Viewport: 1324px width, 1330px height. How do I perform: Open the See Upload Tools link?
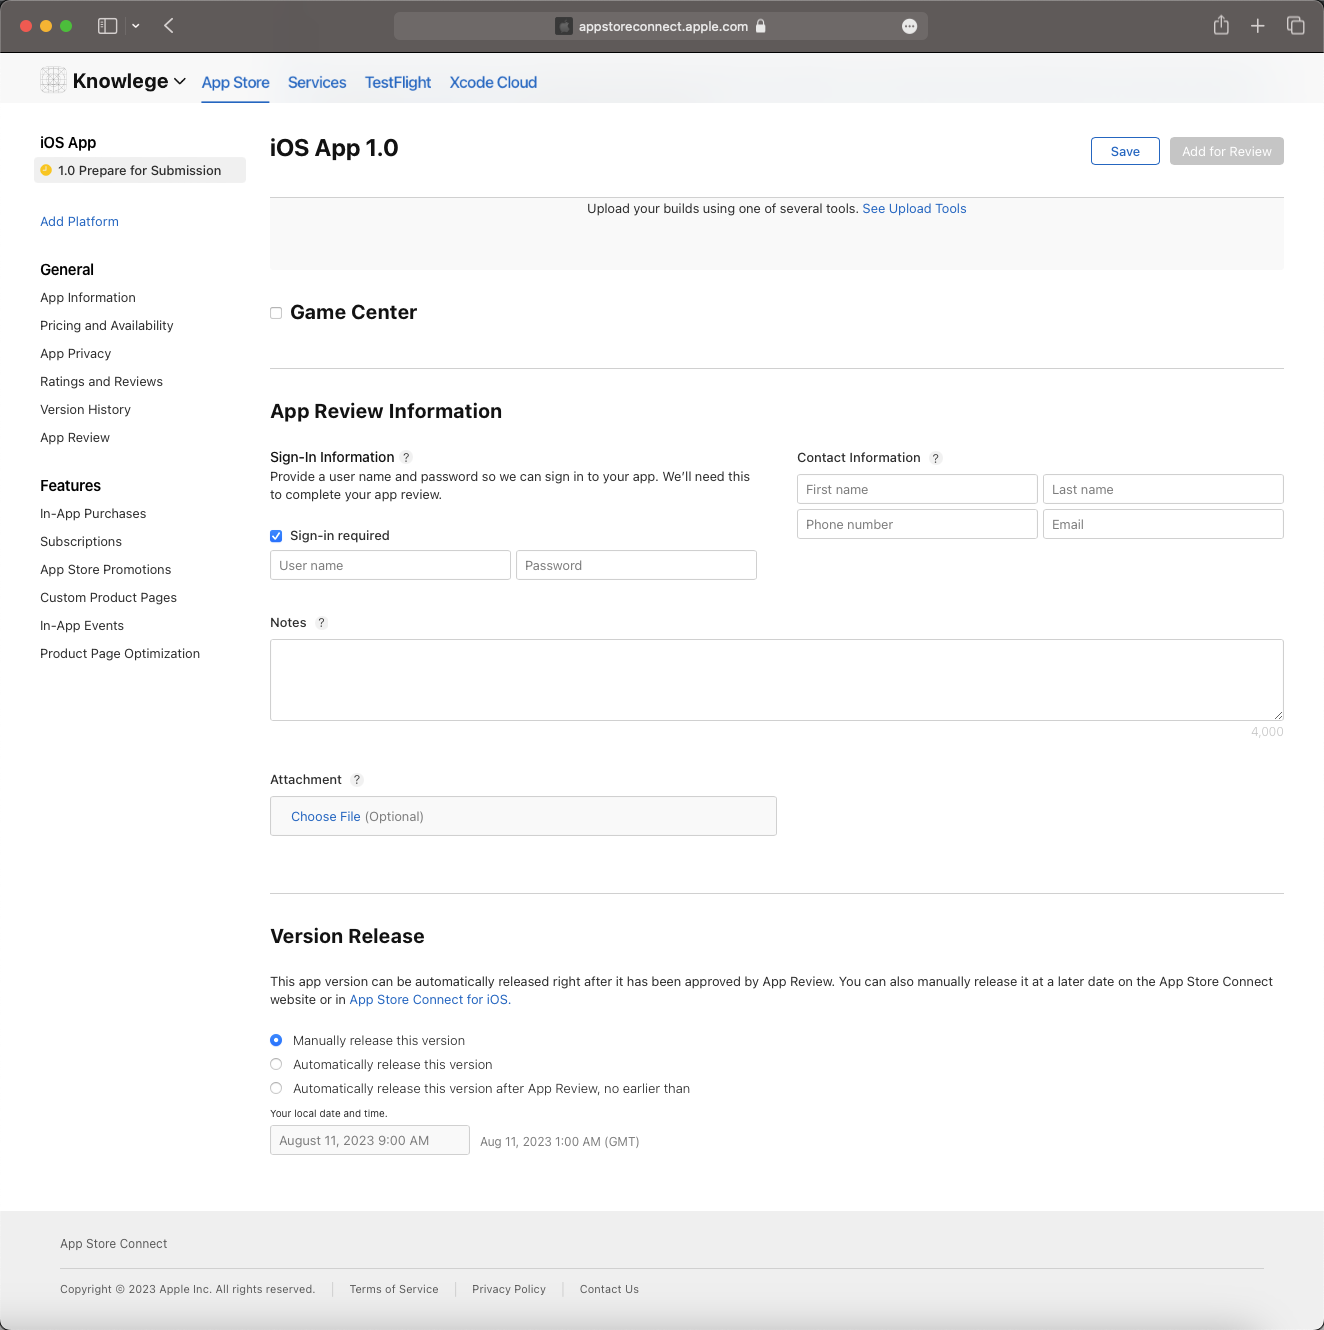click(x=914, y=208)
